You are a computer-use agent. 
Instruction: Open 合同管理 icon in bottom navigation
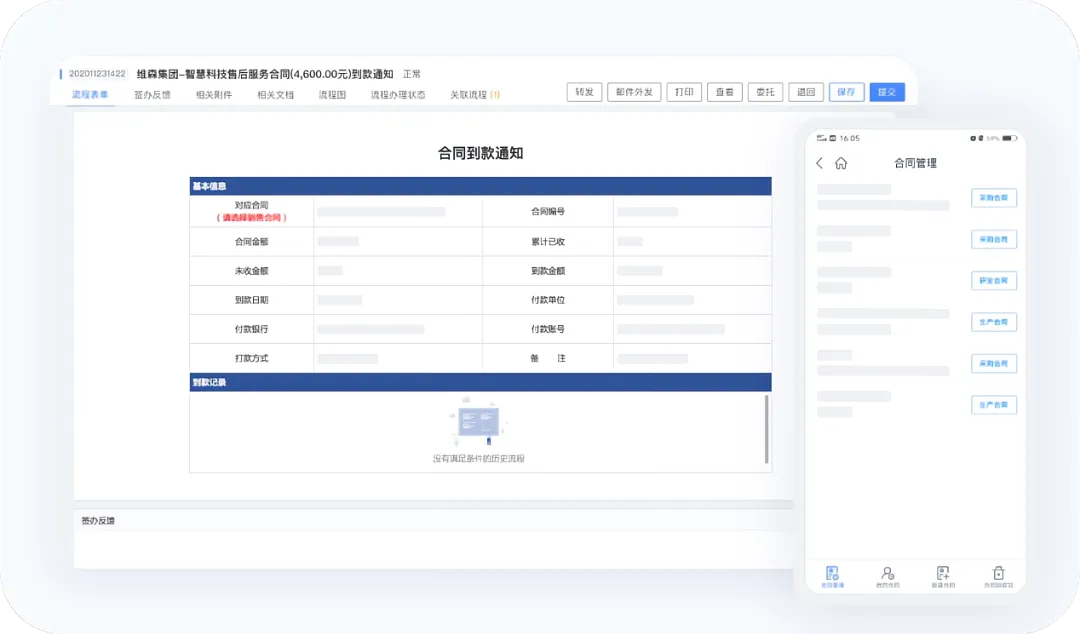(x=832, y=574)
